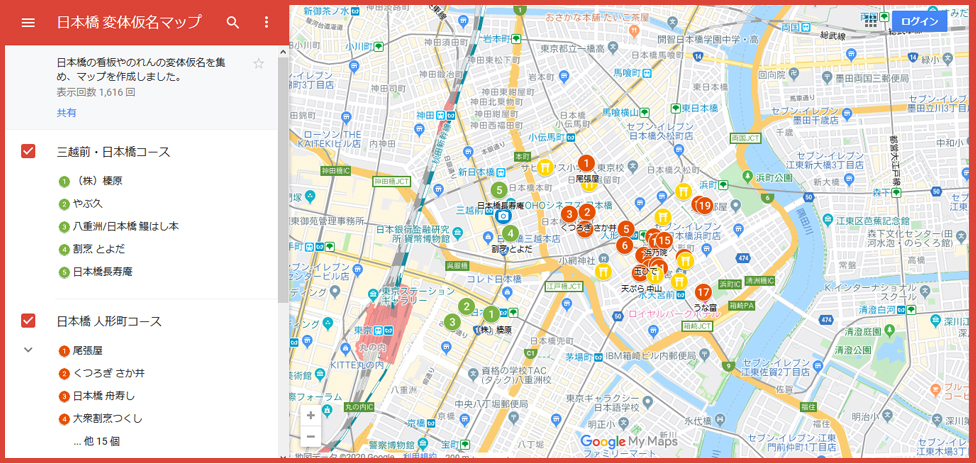Image resolution: width=976 pixels, height=464 pixels.
Task: Click the 表示回数 1,616 回 view count
Action: [x=96, y=92]
